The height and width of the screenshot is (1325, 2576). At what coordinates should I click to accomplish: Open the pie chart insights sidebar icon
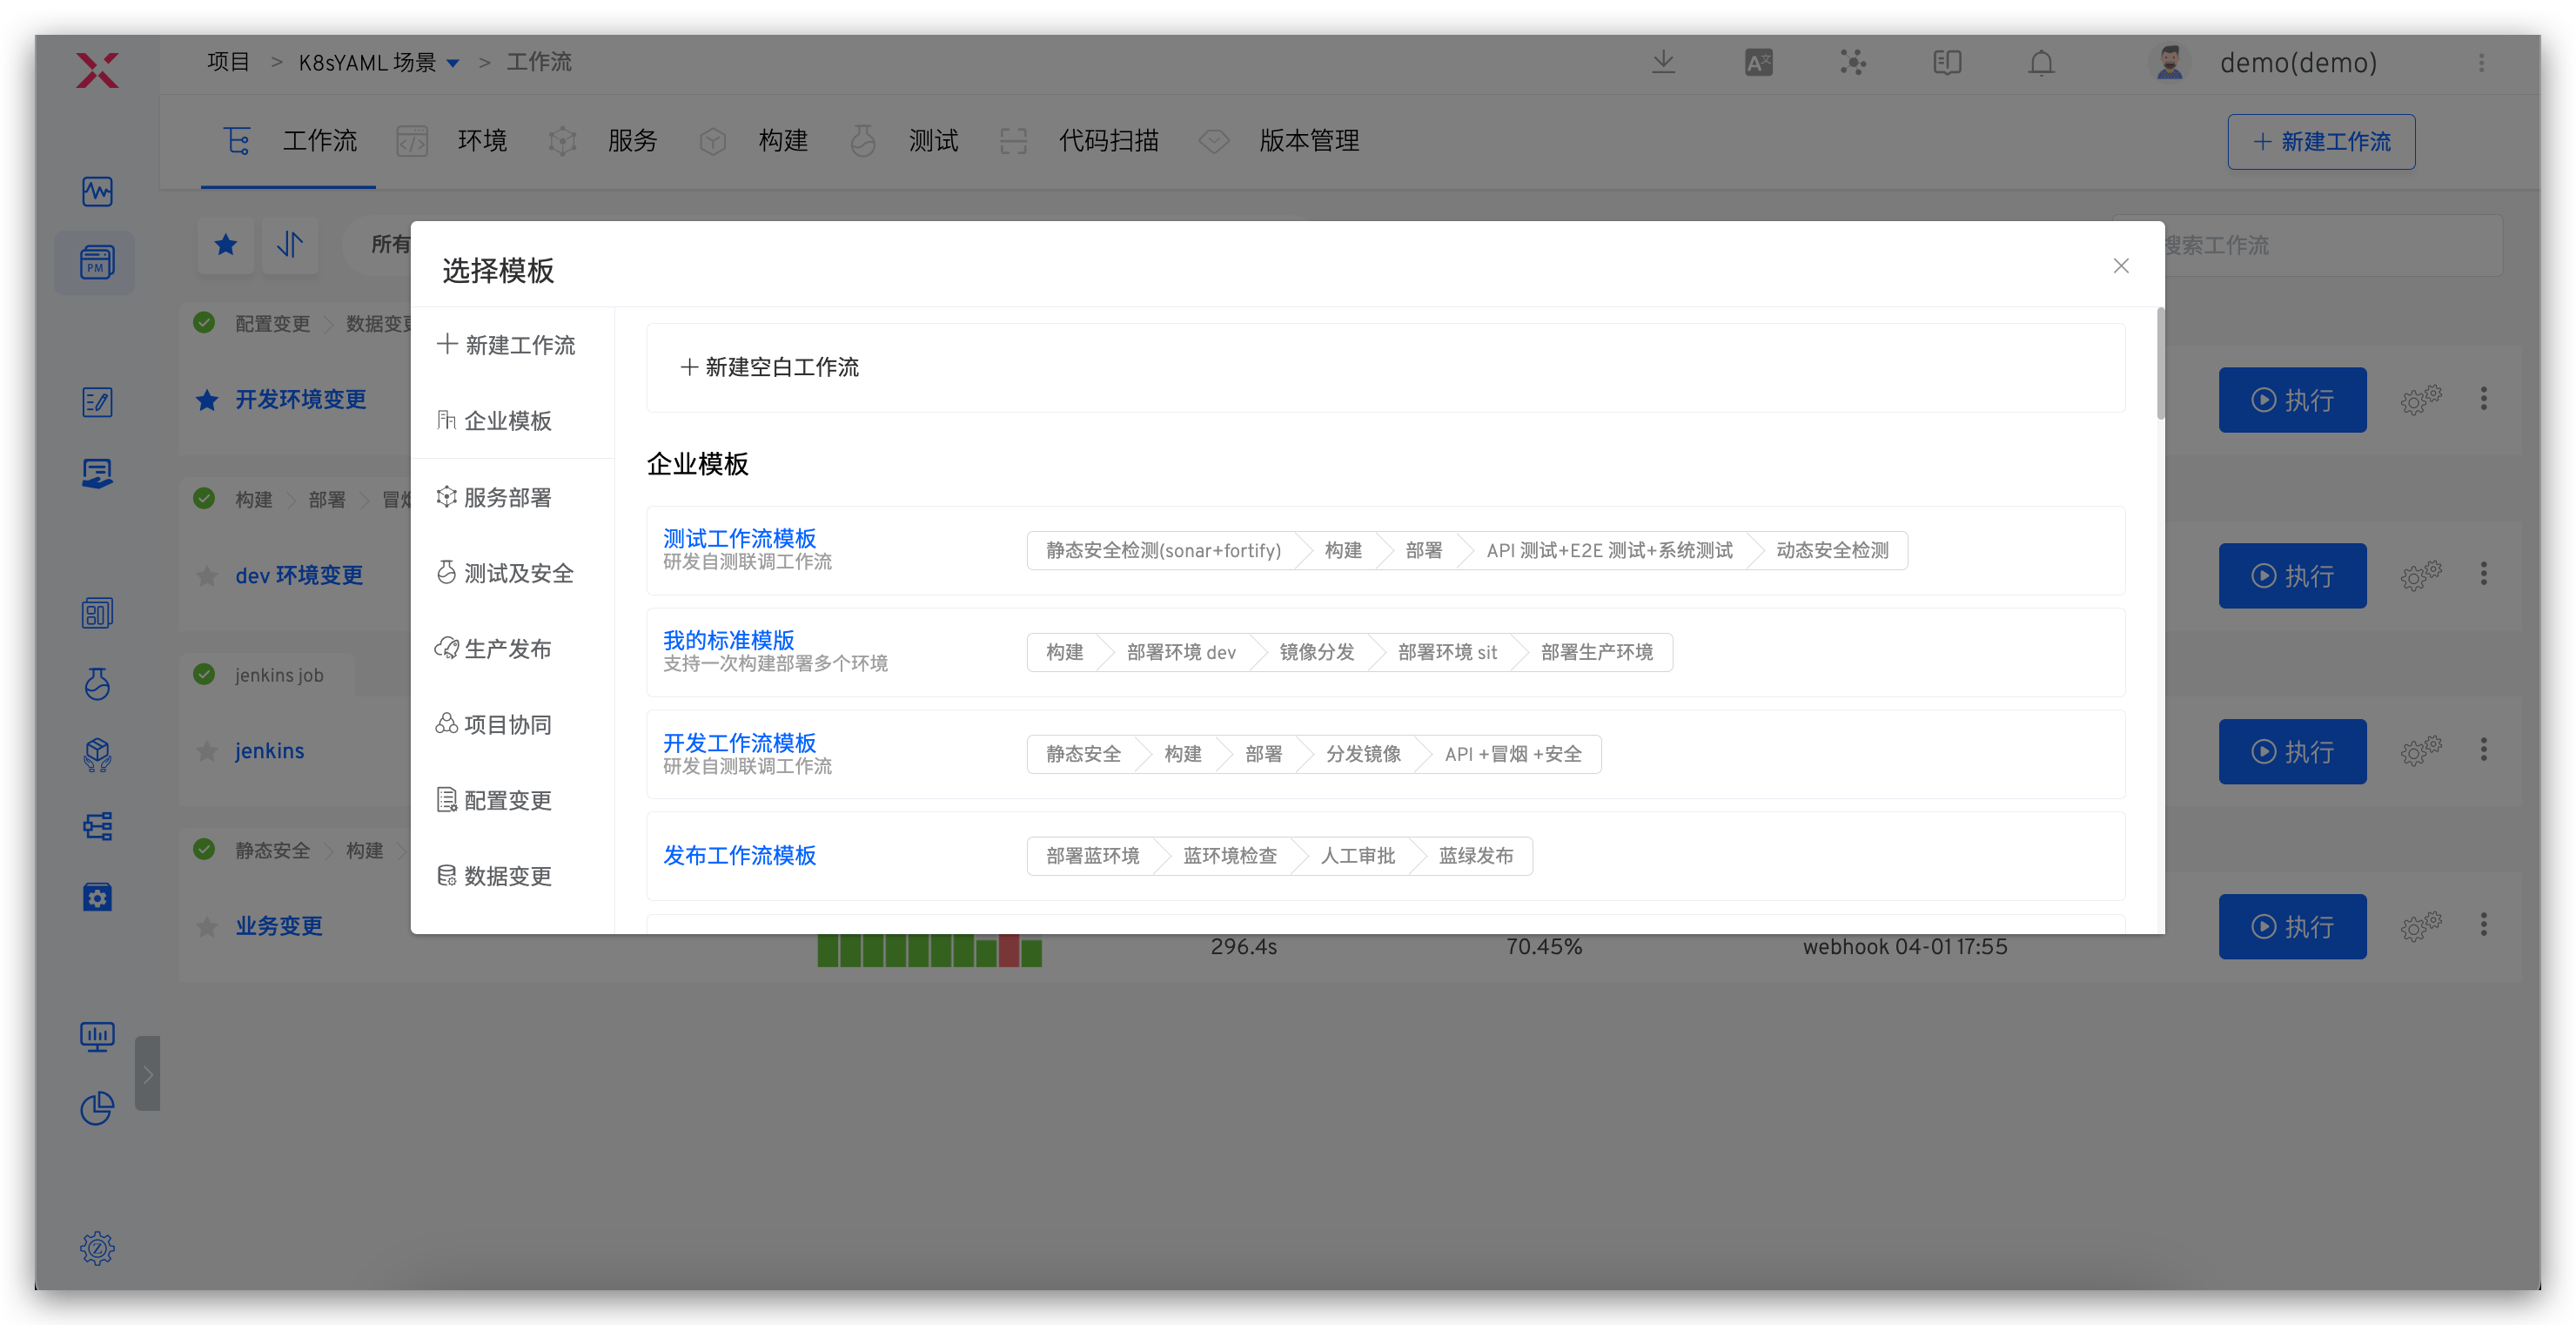click(97, 1107)
